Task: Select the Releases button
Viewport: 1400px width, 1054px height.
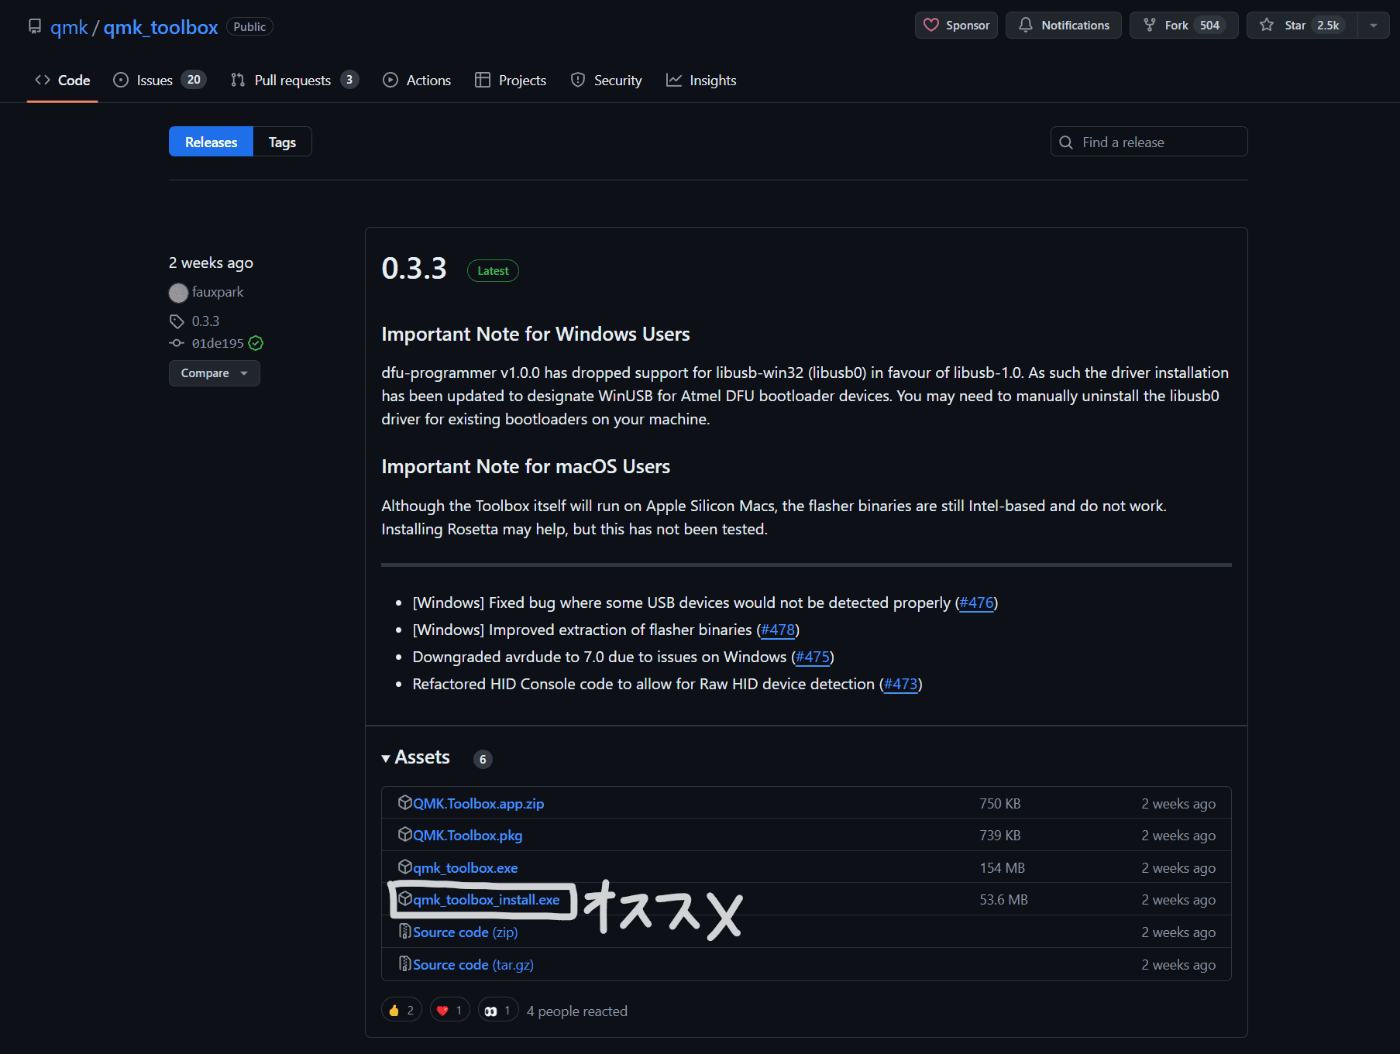Action: [x=211, y=142]
